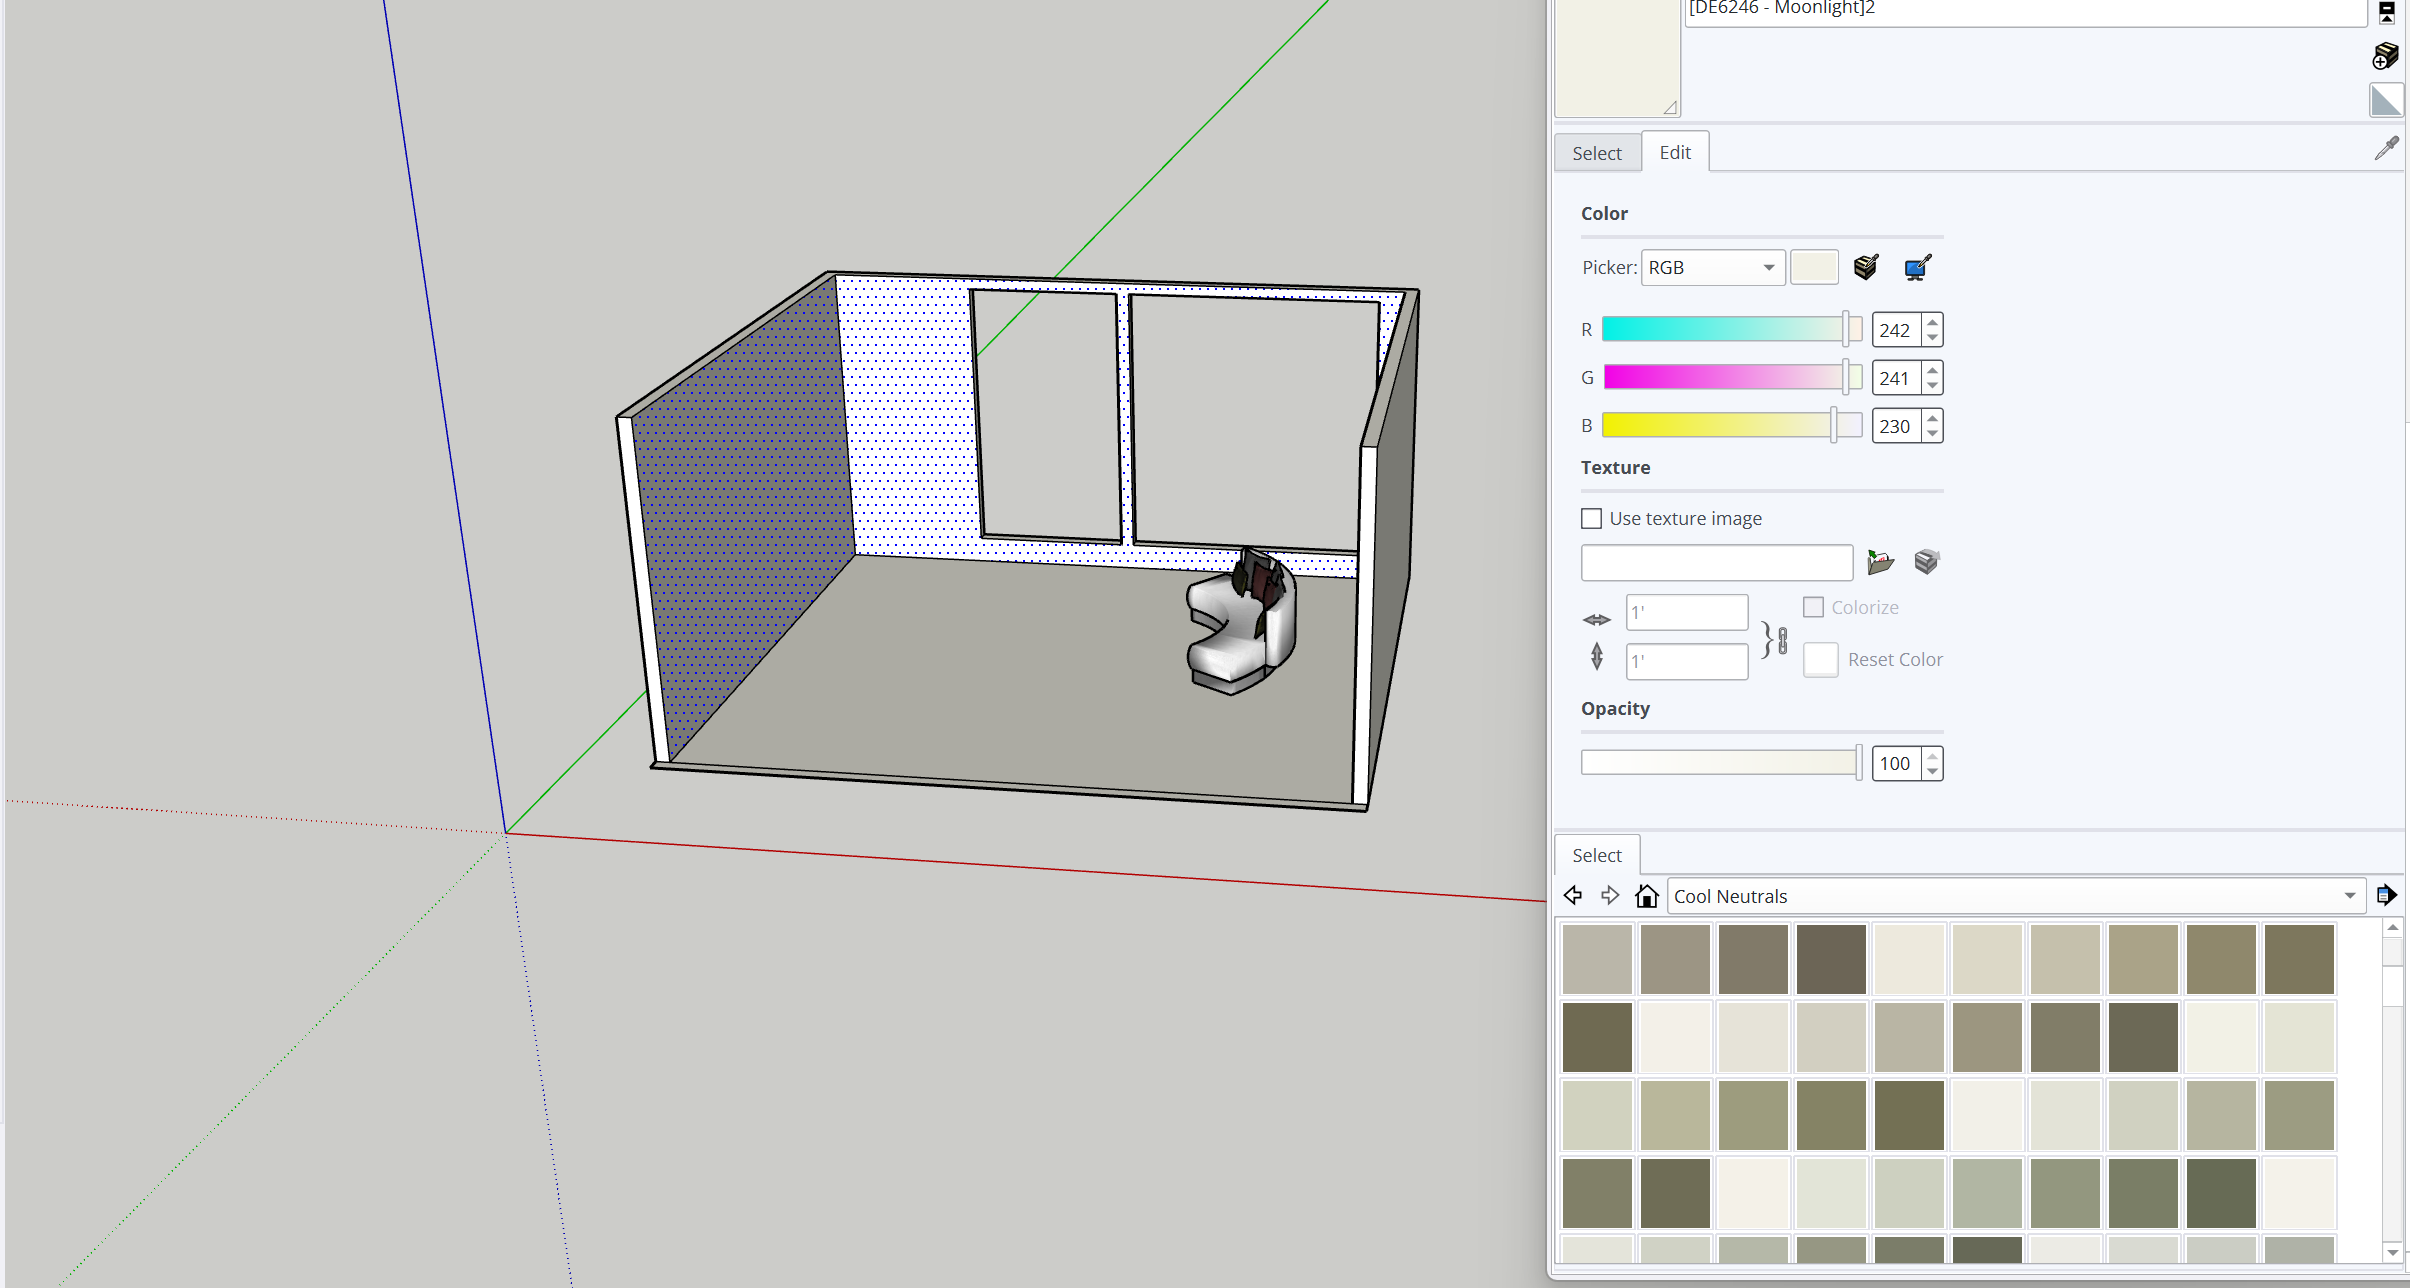Click the create material icon

click(x=2385, y=56)
